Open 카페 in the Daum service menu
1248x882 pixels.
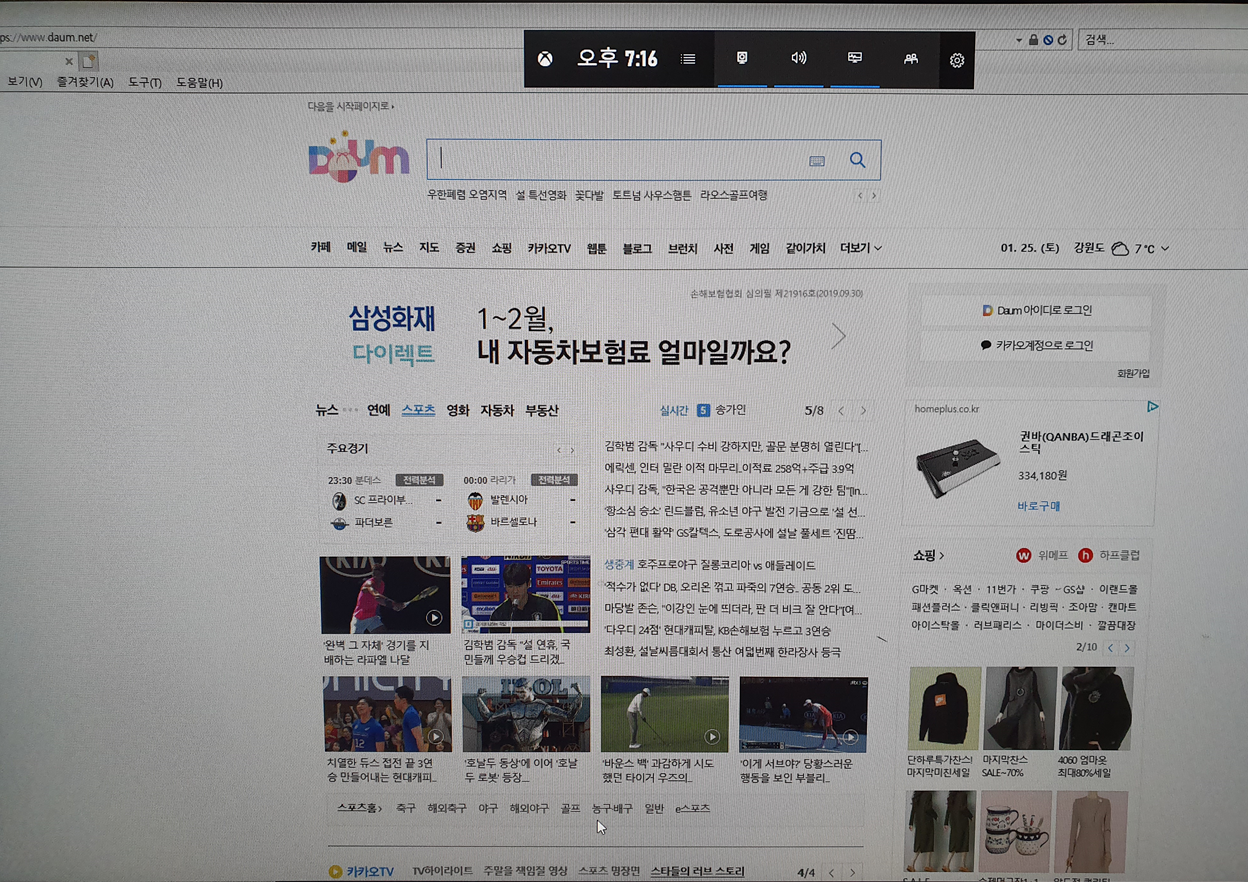coord(320,247)
